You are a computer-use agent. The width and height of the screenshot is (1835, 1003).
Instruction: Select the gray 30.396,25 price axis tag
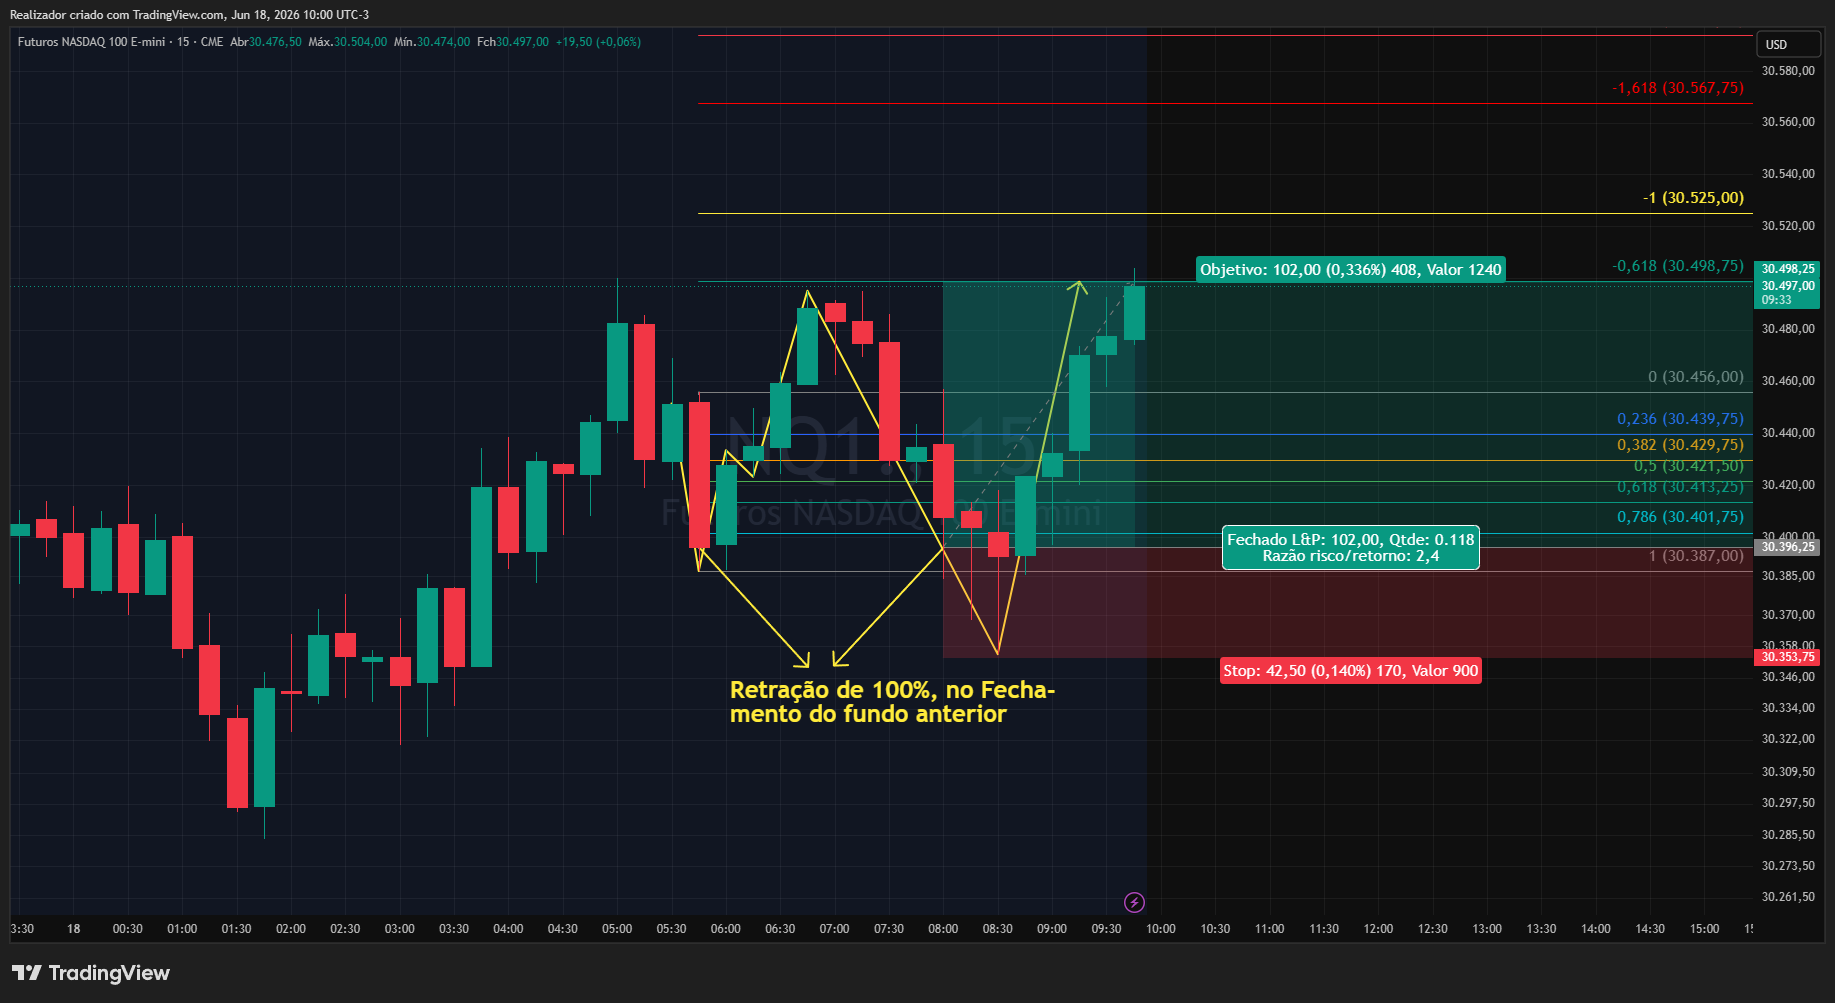[x=1788, y=547]
